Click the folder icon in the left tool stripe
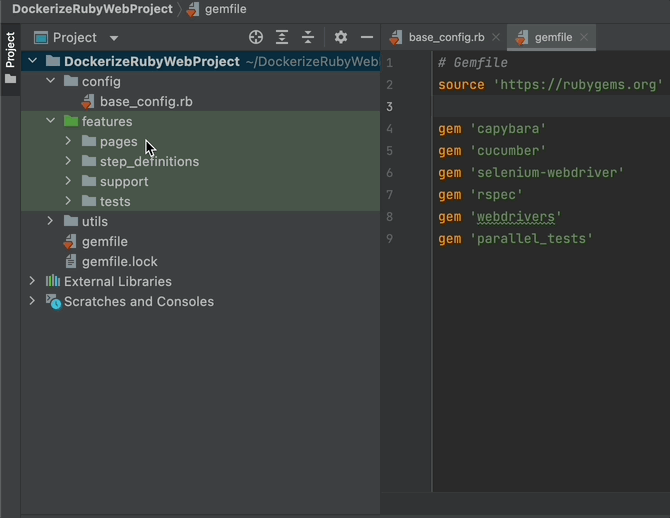 (x=10, y=79)
